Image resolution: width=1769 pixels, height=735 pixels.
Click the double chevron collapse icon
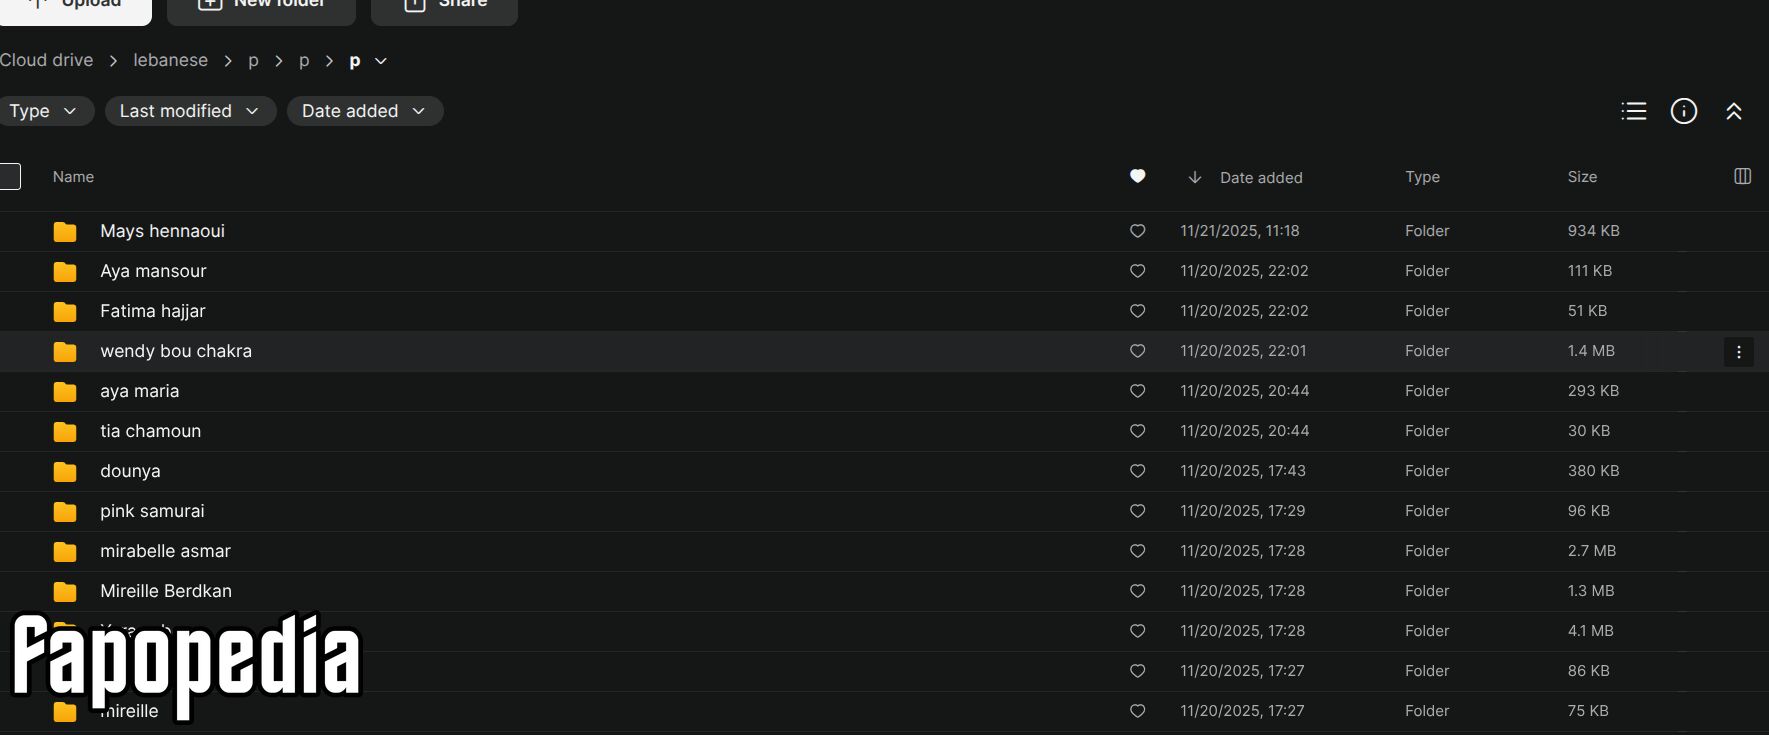click(x=1734, y=111)
